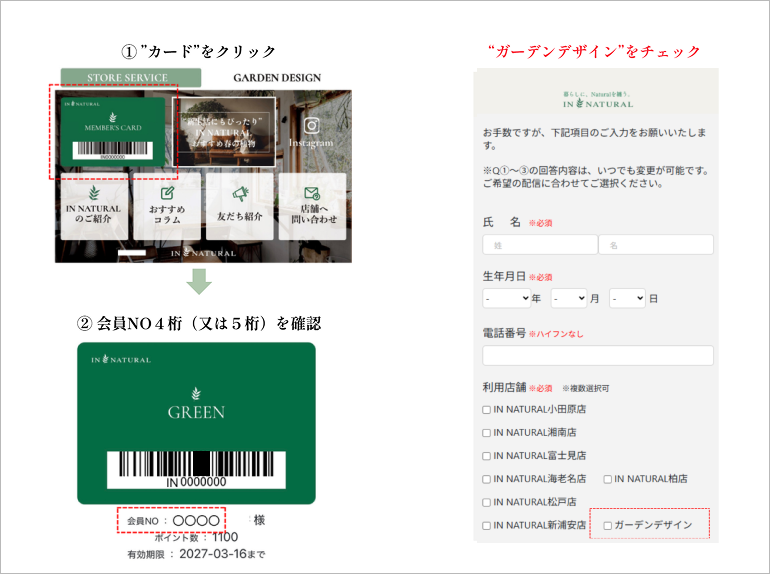Open the おすすめコラム tile
The width and height of the screenshot is (770, 574).
pos(166,206)
